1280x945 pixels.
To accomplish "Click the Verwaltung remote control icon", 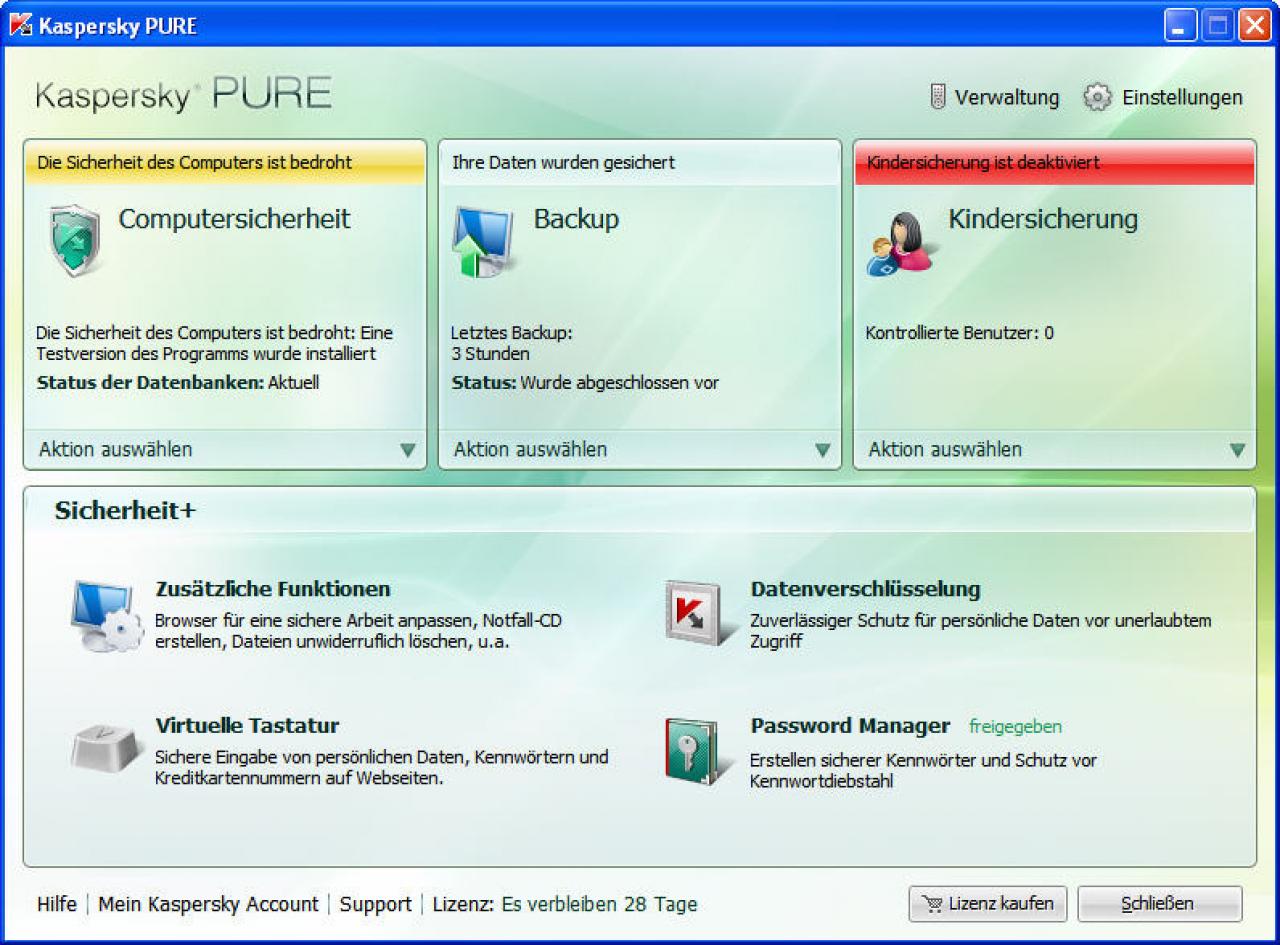I will (x=938, y=97).
